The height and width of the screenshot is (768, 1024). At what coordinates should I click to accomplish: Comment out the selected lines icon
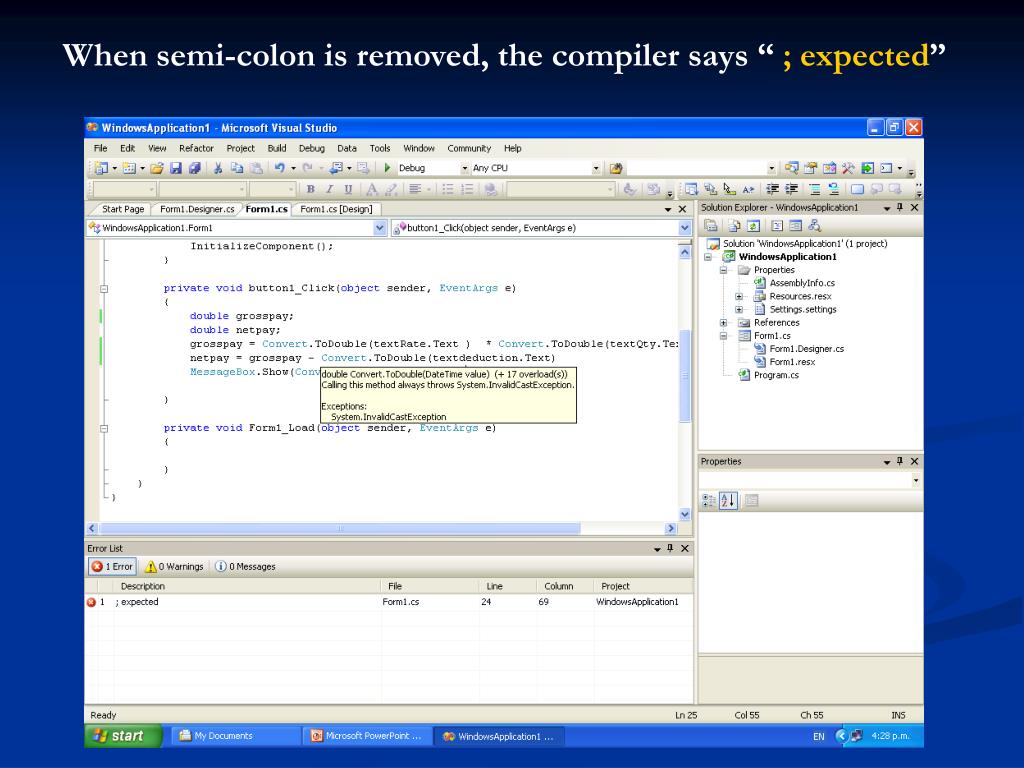point(814,189)
